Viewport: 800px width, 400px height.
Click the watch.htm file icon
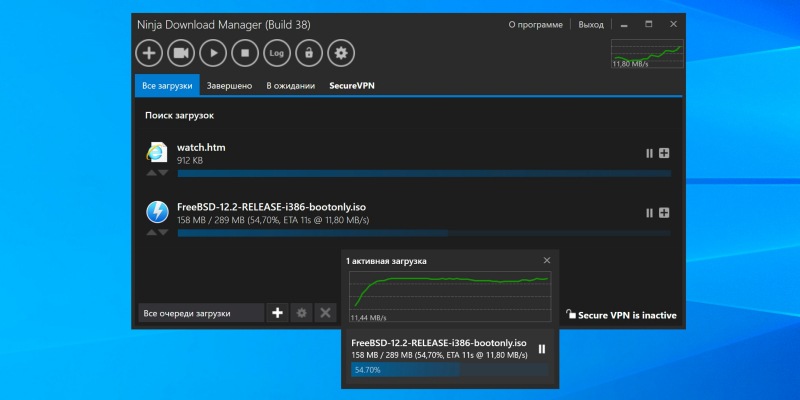(x=157, y=152)
